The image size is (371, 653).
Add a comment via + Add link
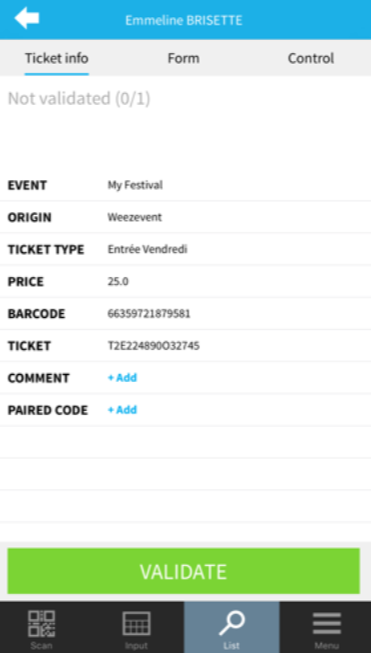[x=122, y=378]
